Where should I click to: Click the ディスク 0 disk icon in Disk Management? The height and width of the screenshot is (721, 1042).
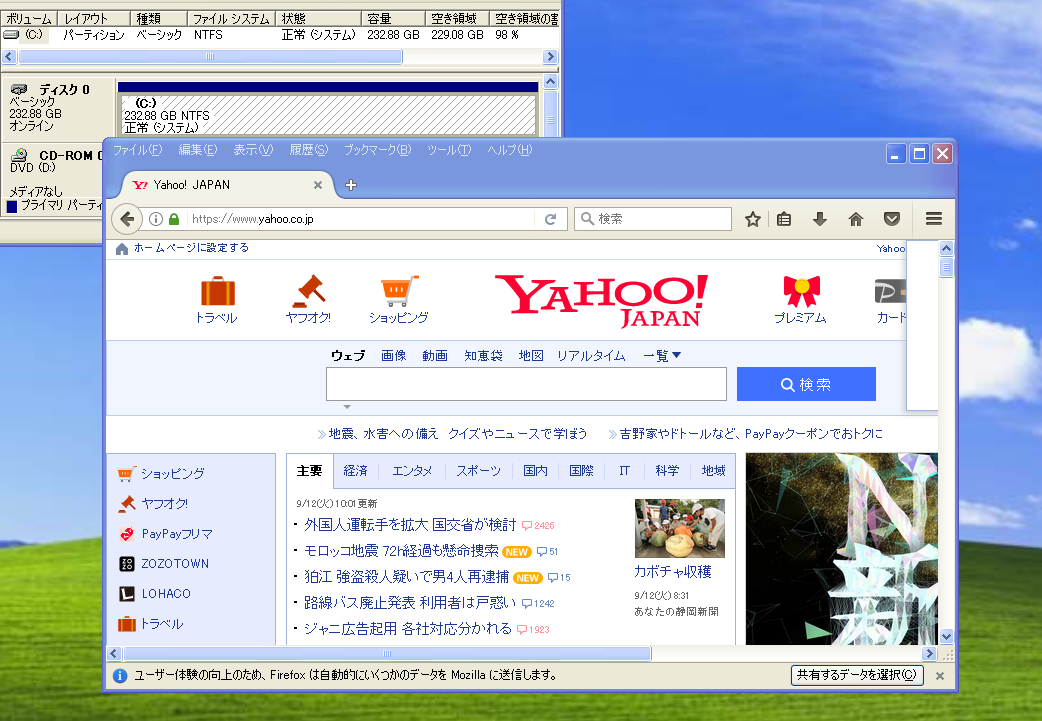[19, 89]
